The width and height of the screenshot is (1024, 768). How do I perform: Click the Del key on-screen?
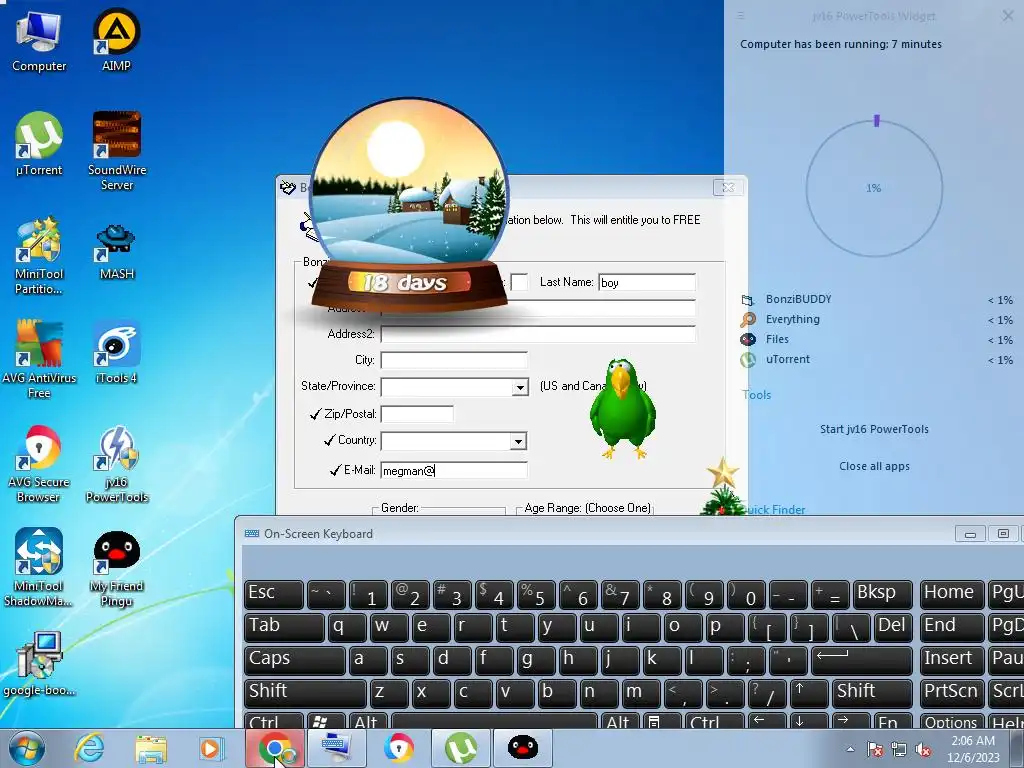pyautogui.click(x=893, y=627)
